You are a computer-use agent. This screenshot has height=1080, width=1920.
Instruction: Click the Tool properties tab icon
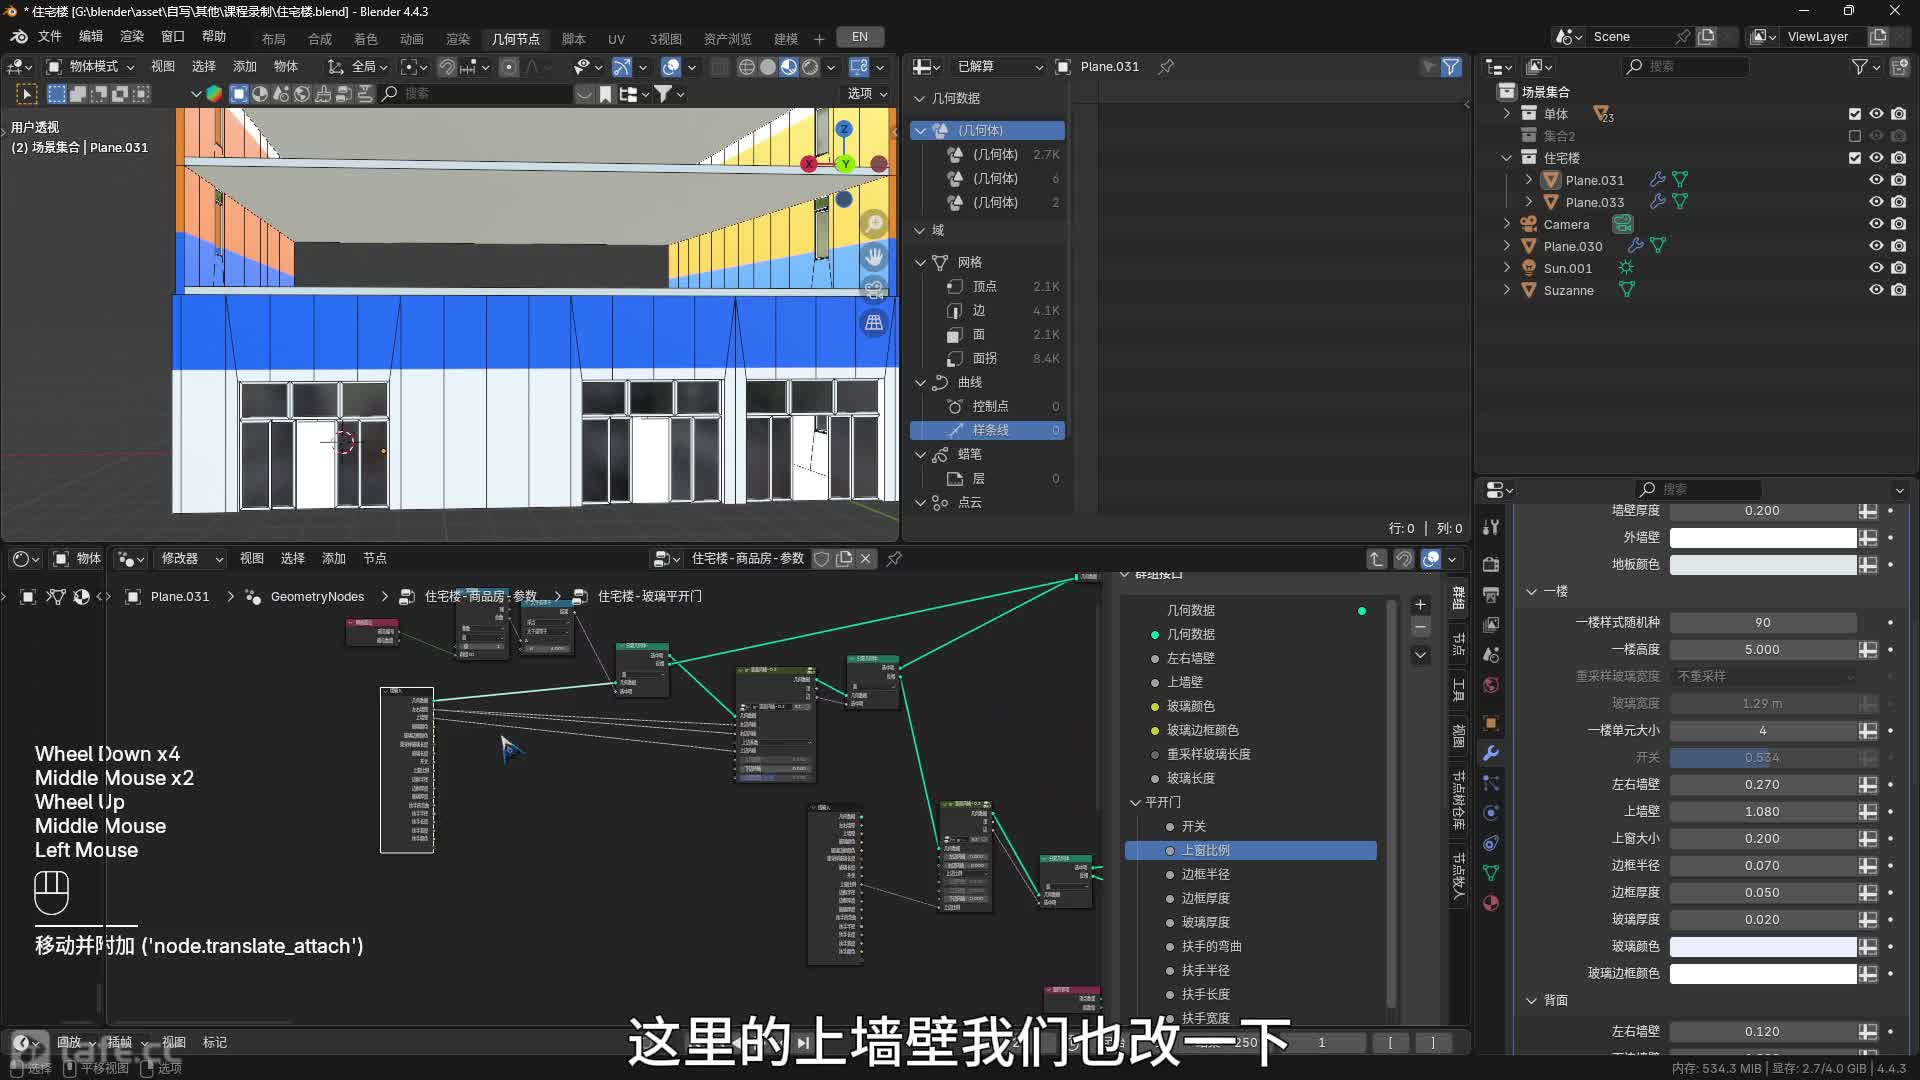pos(1491,528)
